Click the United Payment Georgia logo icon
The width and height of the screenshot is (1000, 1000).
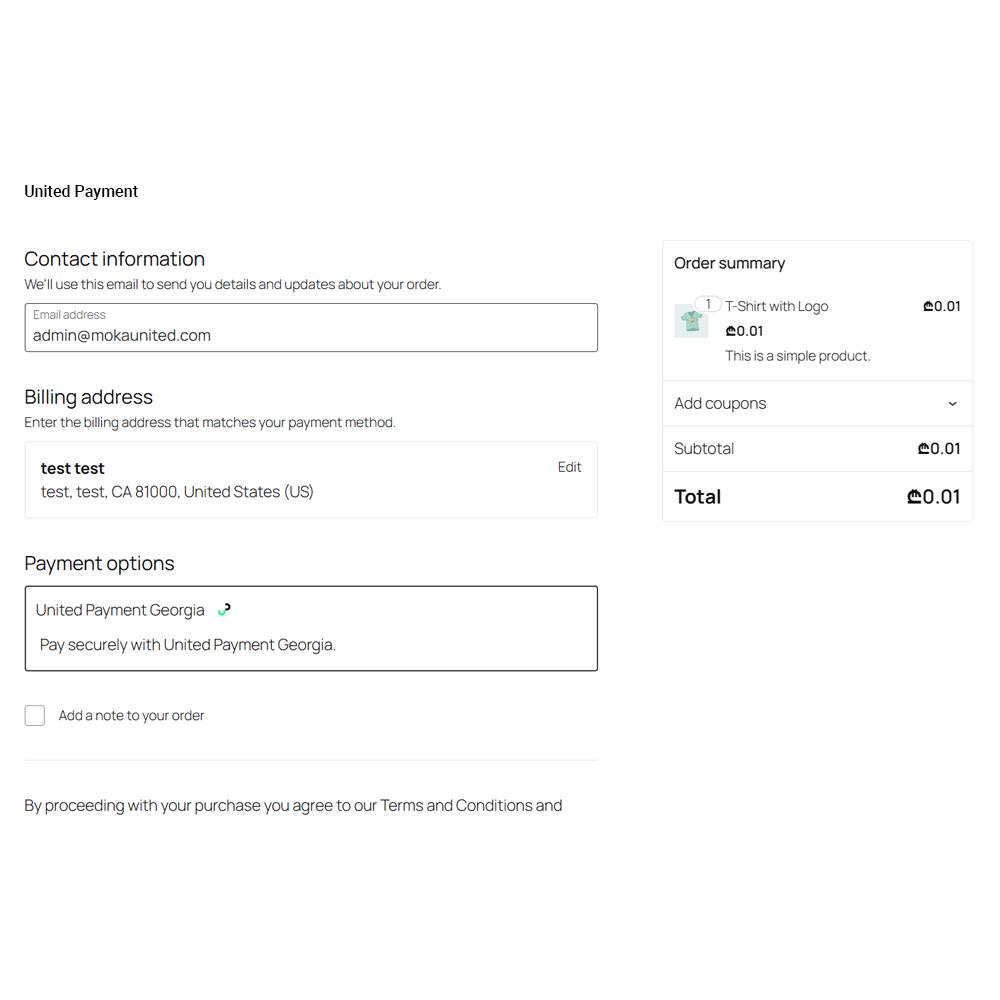click(223, 608)
